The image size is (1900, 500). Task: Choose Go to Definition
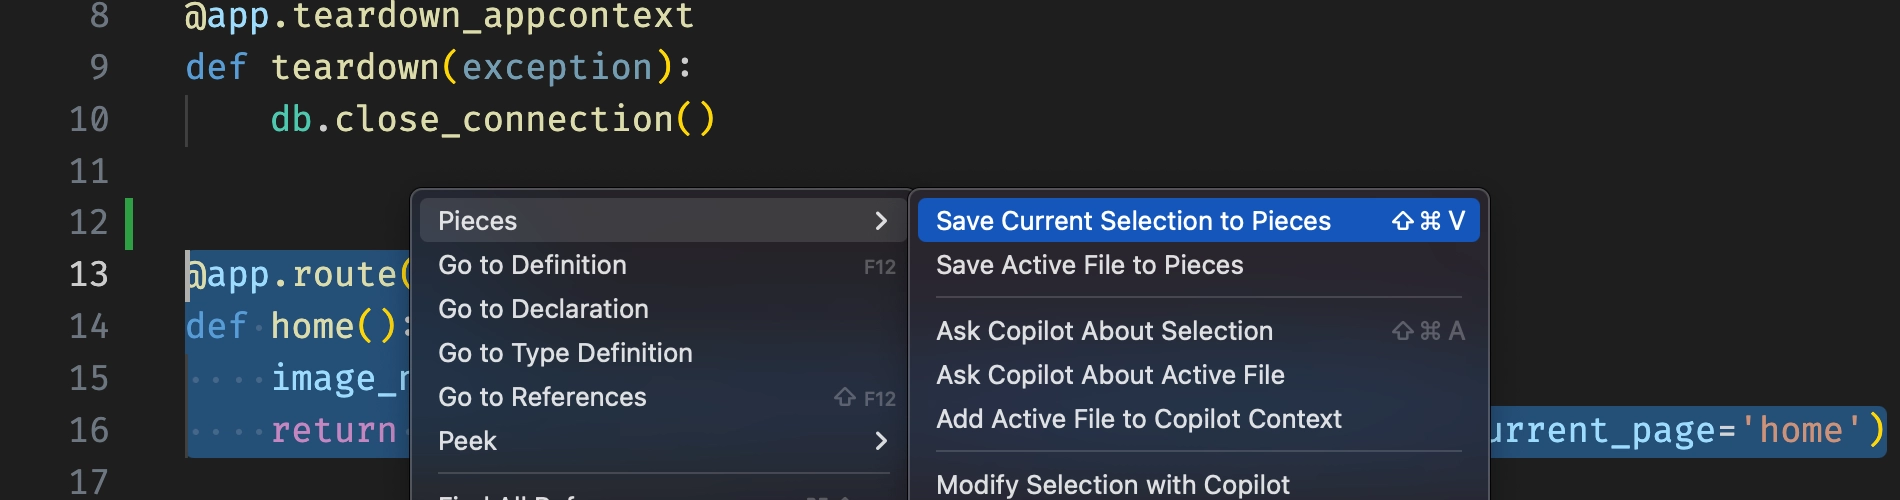click(532, 265)
